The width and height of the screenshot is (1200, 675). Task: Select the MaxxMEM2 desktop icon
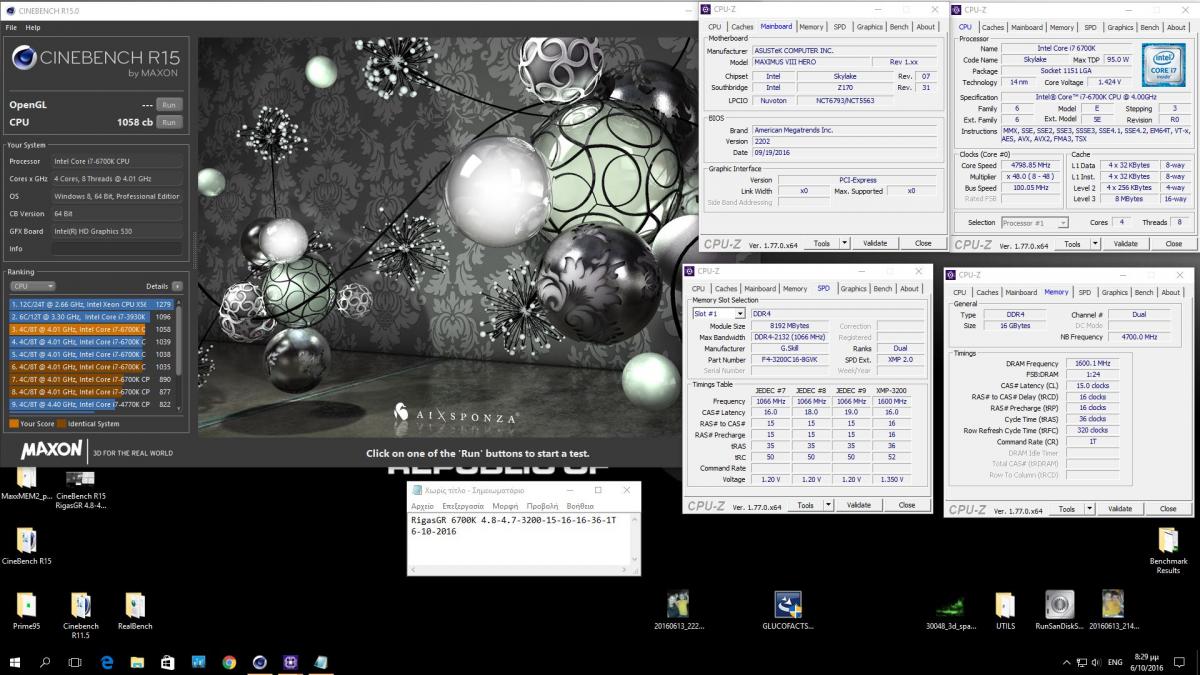[26, 485]
